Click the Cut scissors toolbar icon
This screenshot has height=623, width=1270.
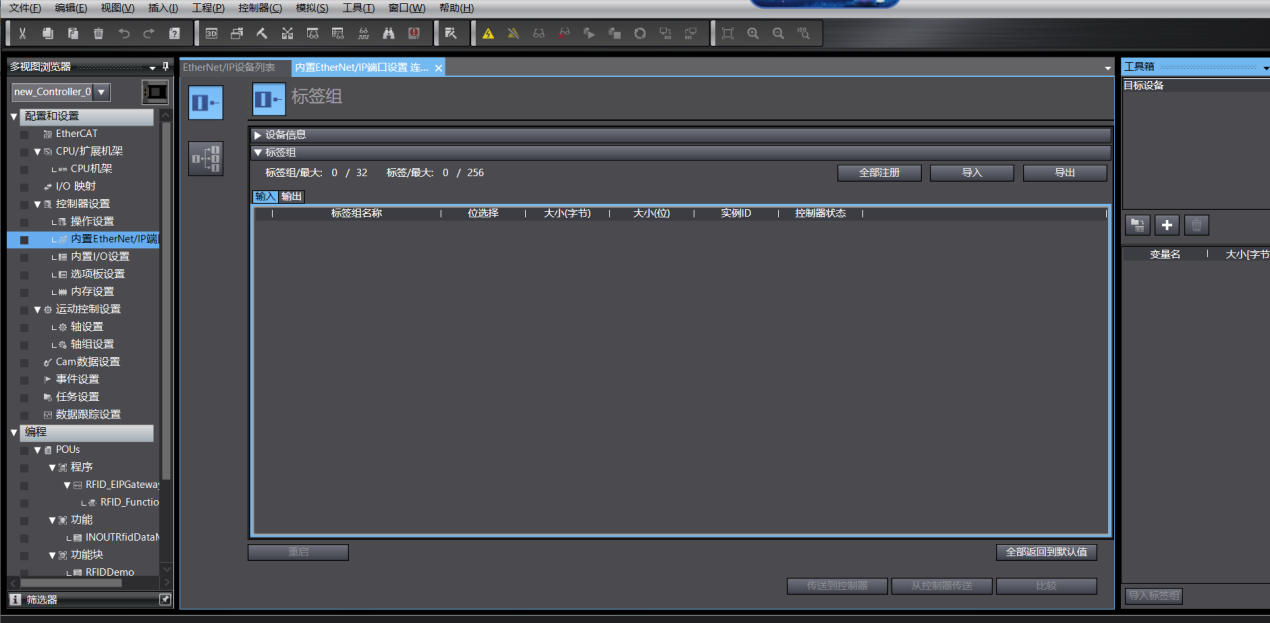[21, 33]
